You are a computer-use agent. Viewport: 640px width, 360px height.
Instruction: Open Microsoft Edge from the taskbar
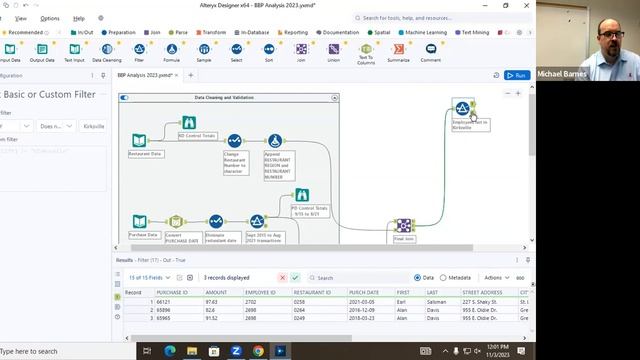(170, 351)
